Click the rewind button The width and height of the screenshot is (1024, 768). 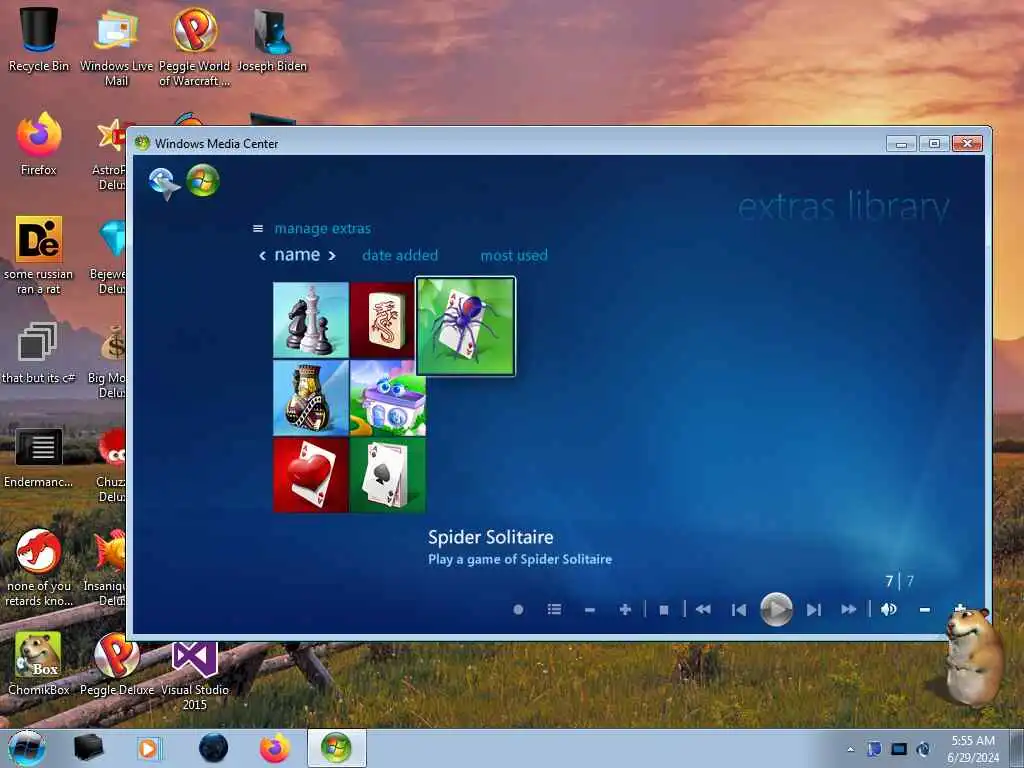(703, 609)
